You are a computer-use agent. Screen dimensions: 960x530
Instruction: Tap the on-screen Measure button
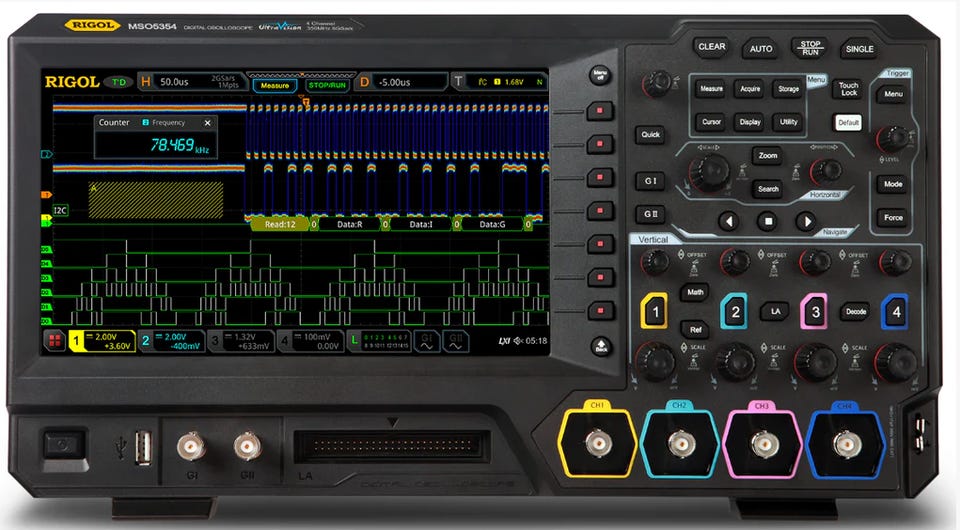(275, 86)
